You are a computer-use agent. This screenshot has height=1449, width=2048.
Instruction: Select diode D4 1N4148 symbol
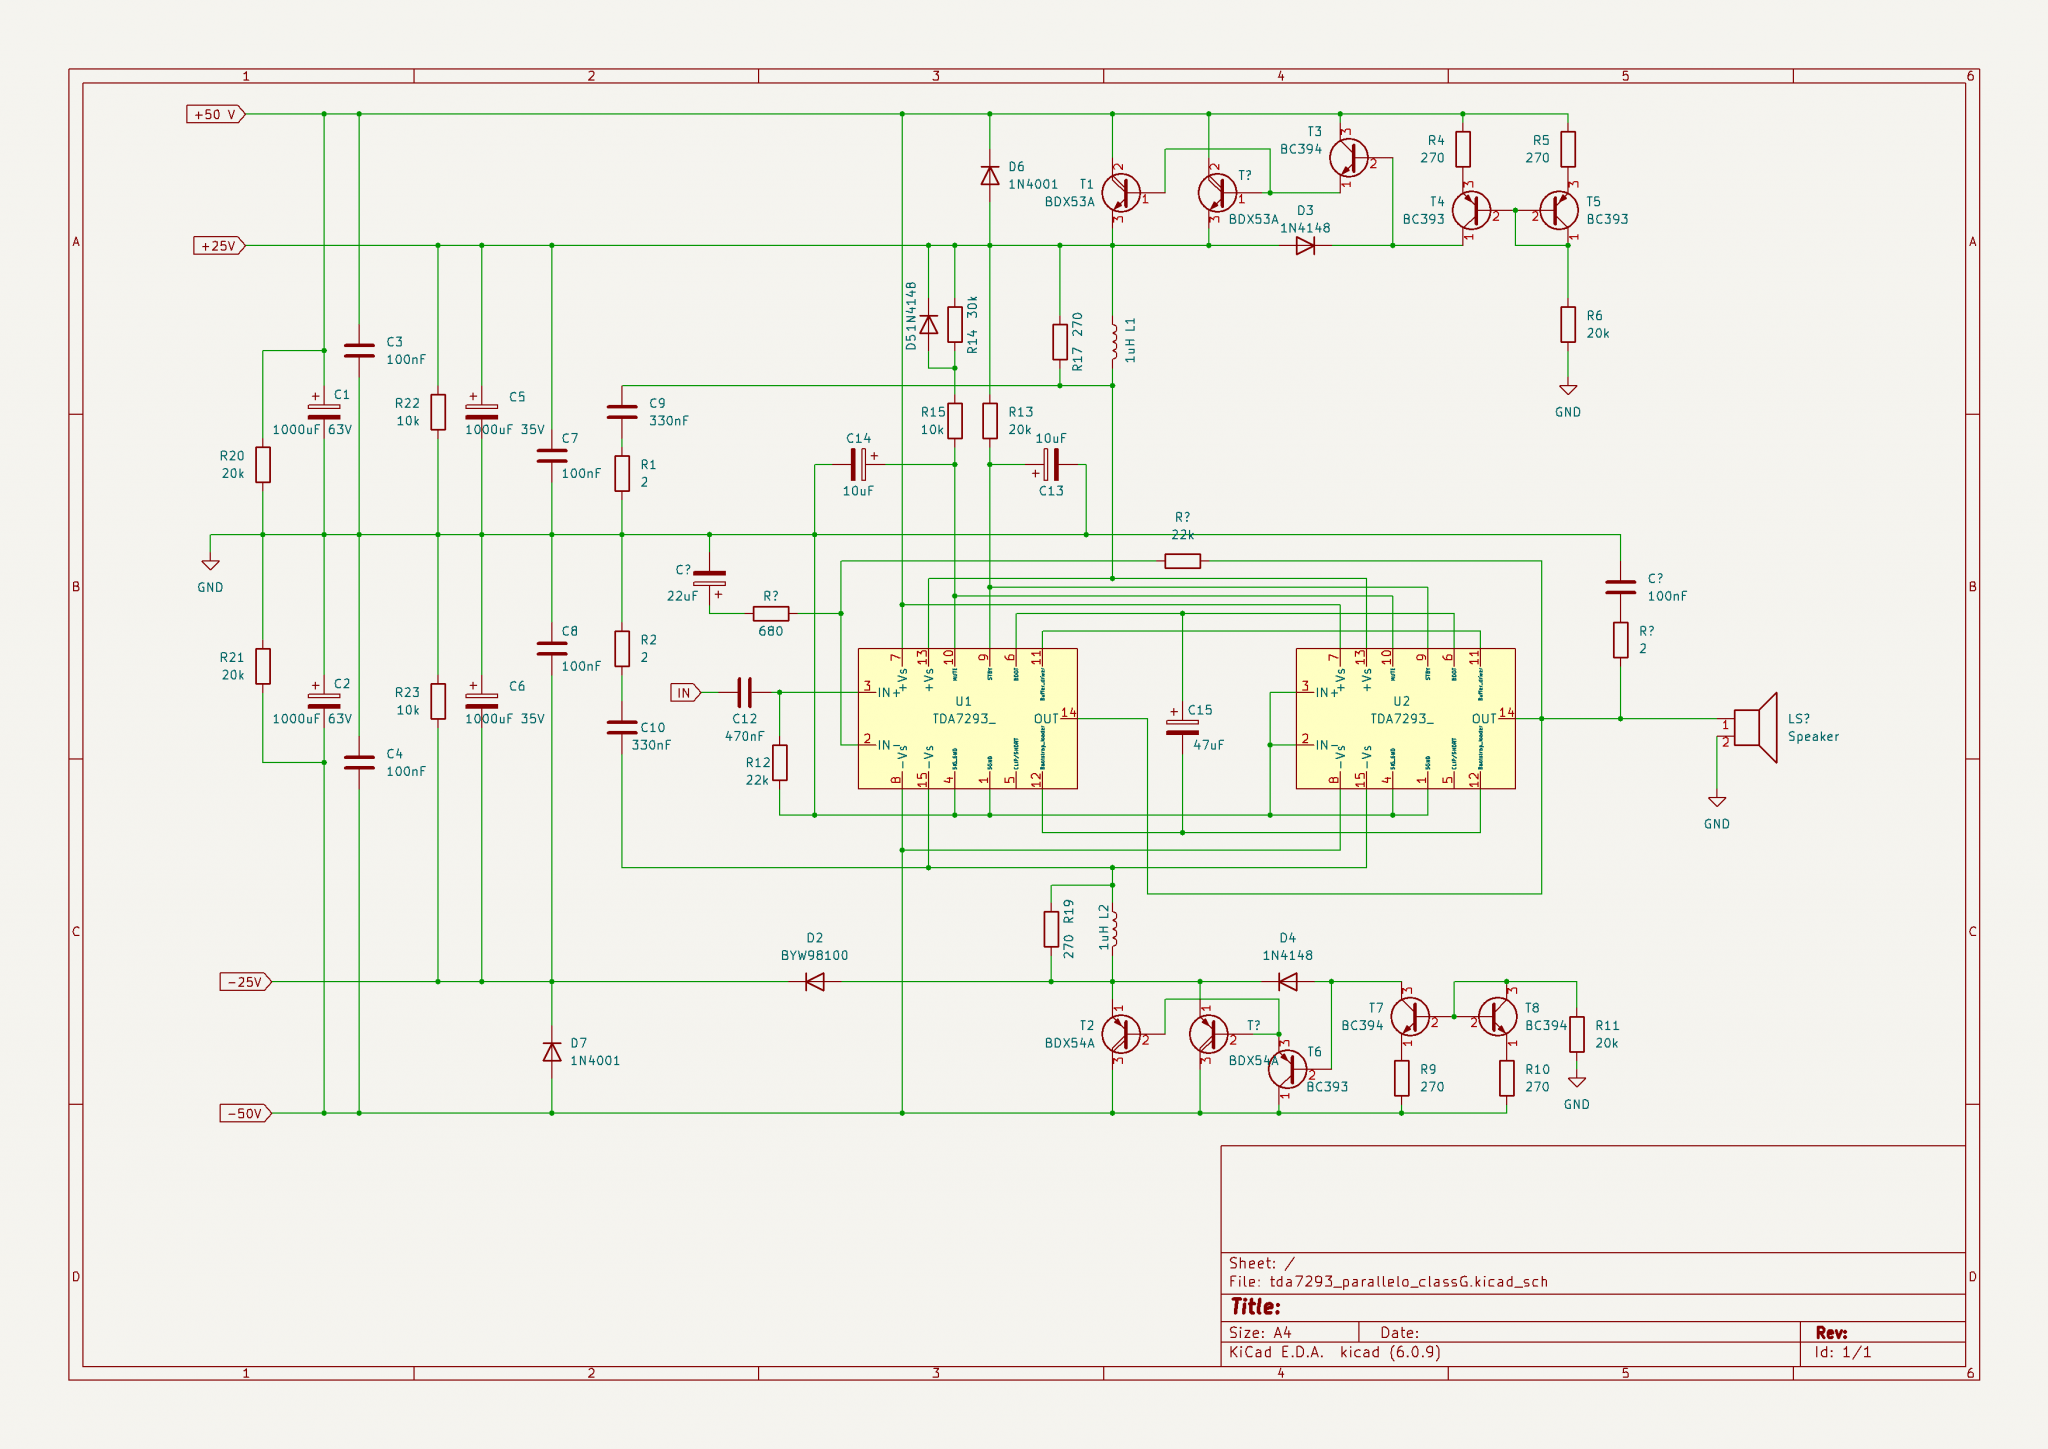(1288, 982)
